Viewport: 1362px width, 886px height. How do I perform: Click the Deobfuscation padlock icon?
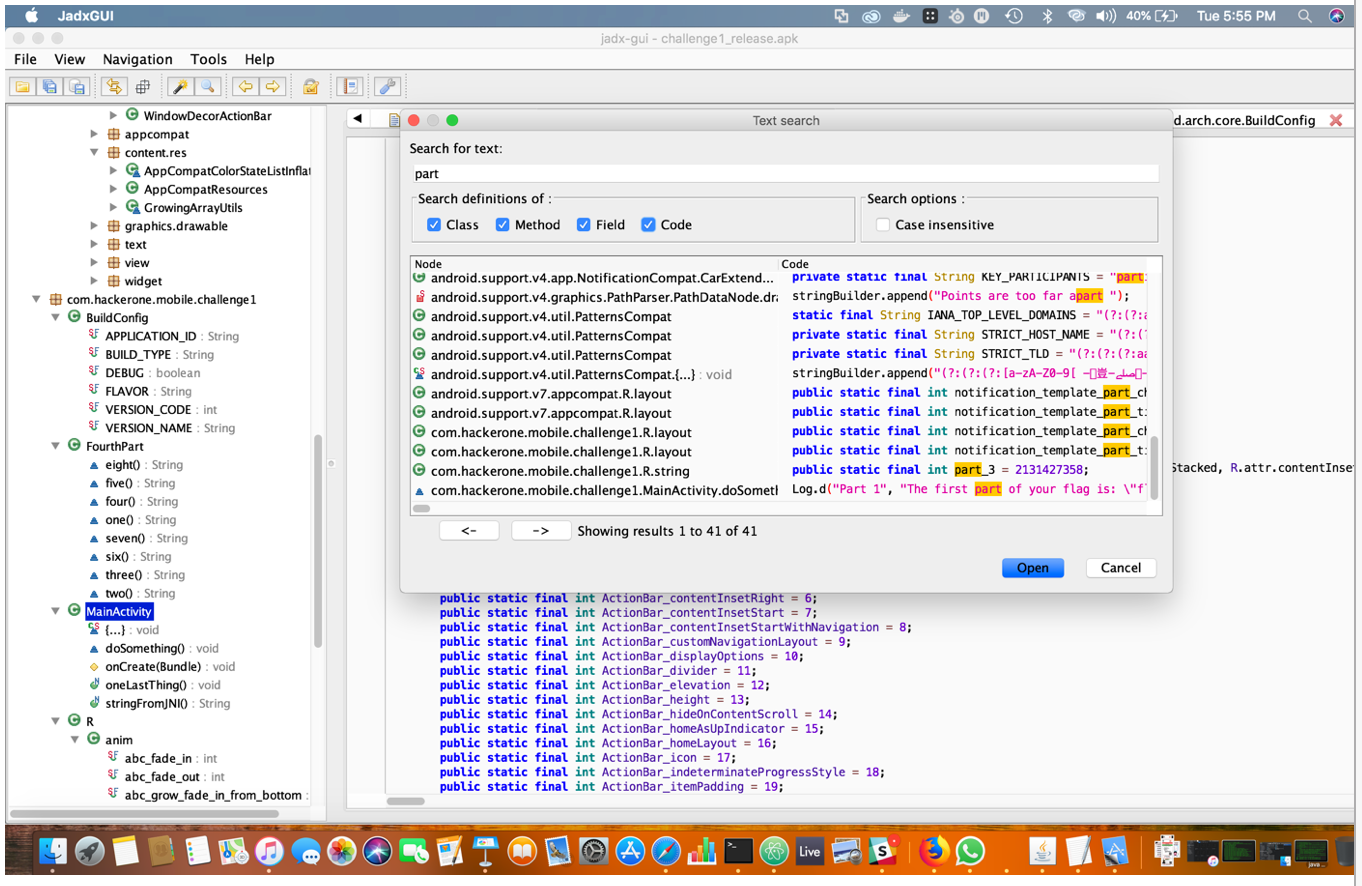coord(311,86)
